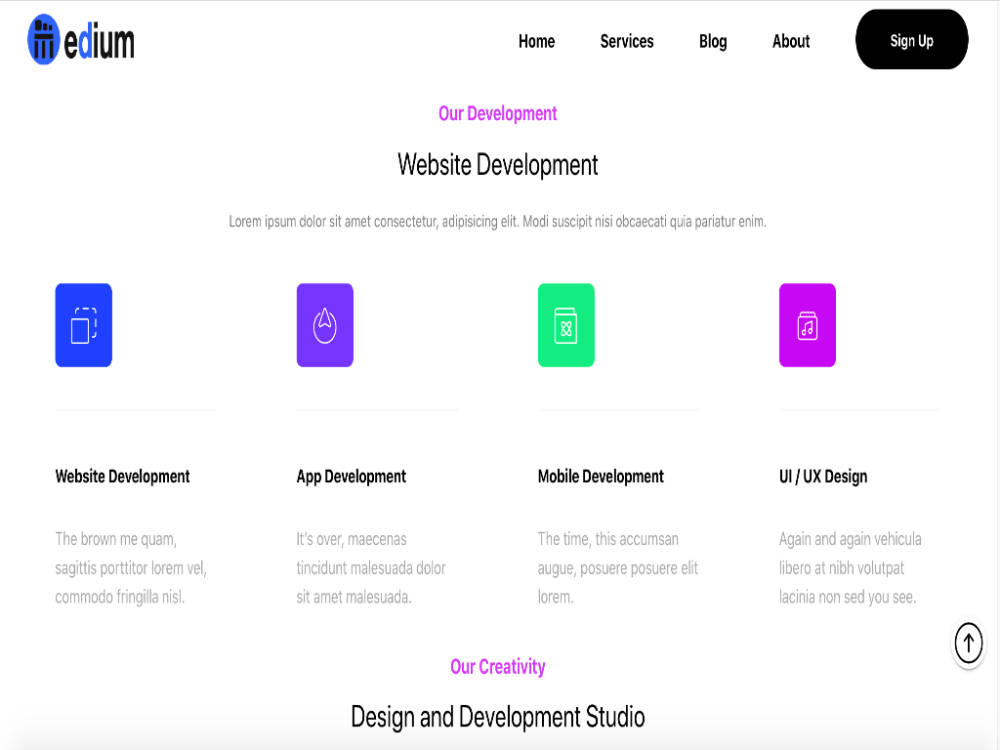Click the Our Development pink label

click(497, 113)
